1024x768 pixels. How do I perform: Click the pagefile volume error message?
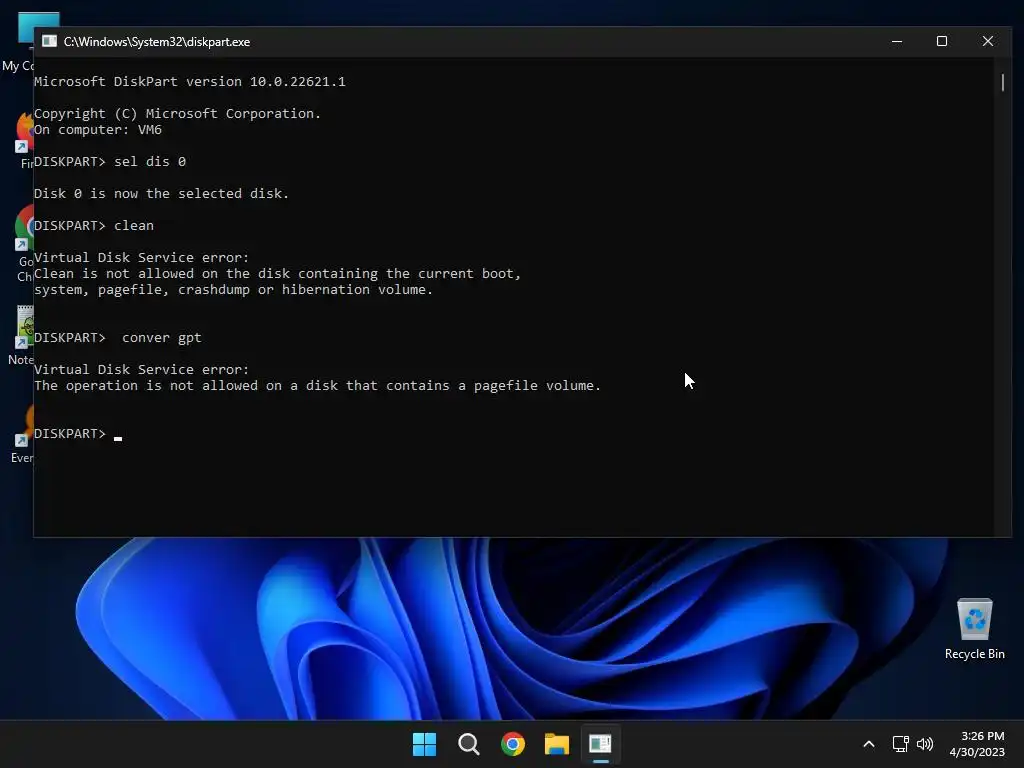(317, 385)
